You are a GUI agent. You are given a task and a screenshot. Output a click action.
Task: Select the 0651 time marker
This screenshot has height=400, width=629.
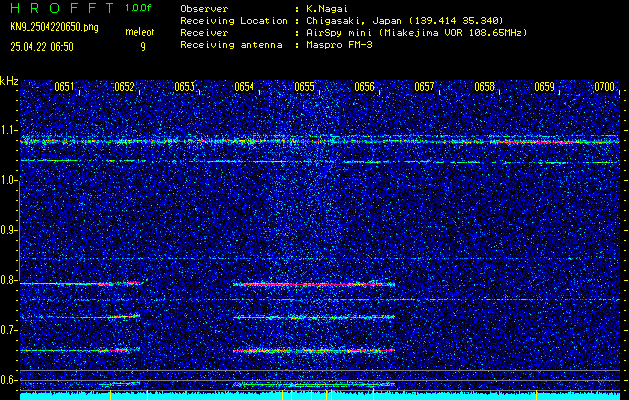(64, 87)
